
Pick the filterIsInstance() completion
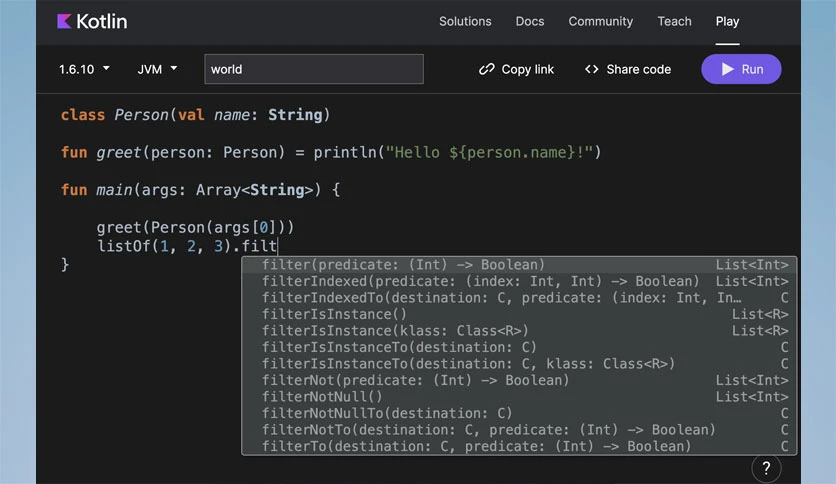[x=519, y=314]
